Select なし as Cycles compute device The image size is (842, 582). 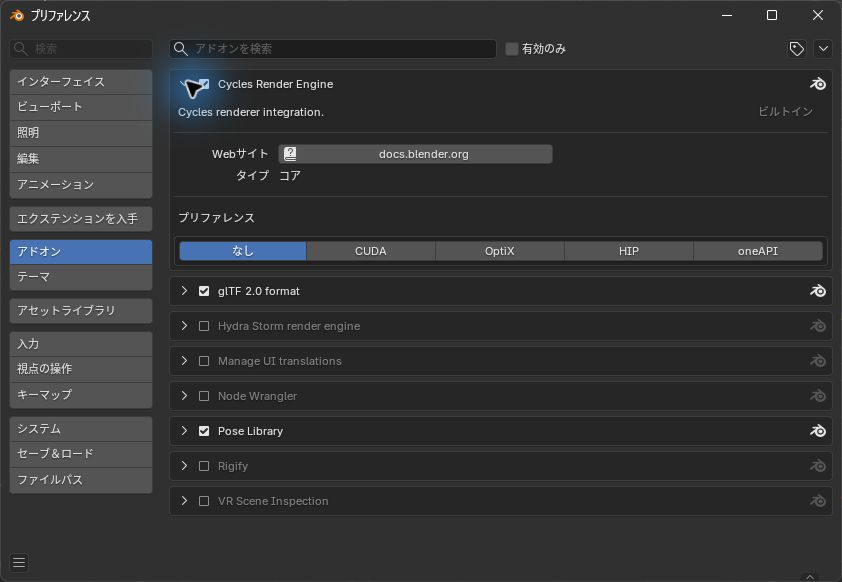pos(243,251)
